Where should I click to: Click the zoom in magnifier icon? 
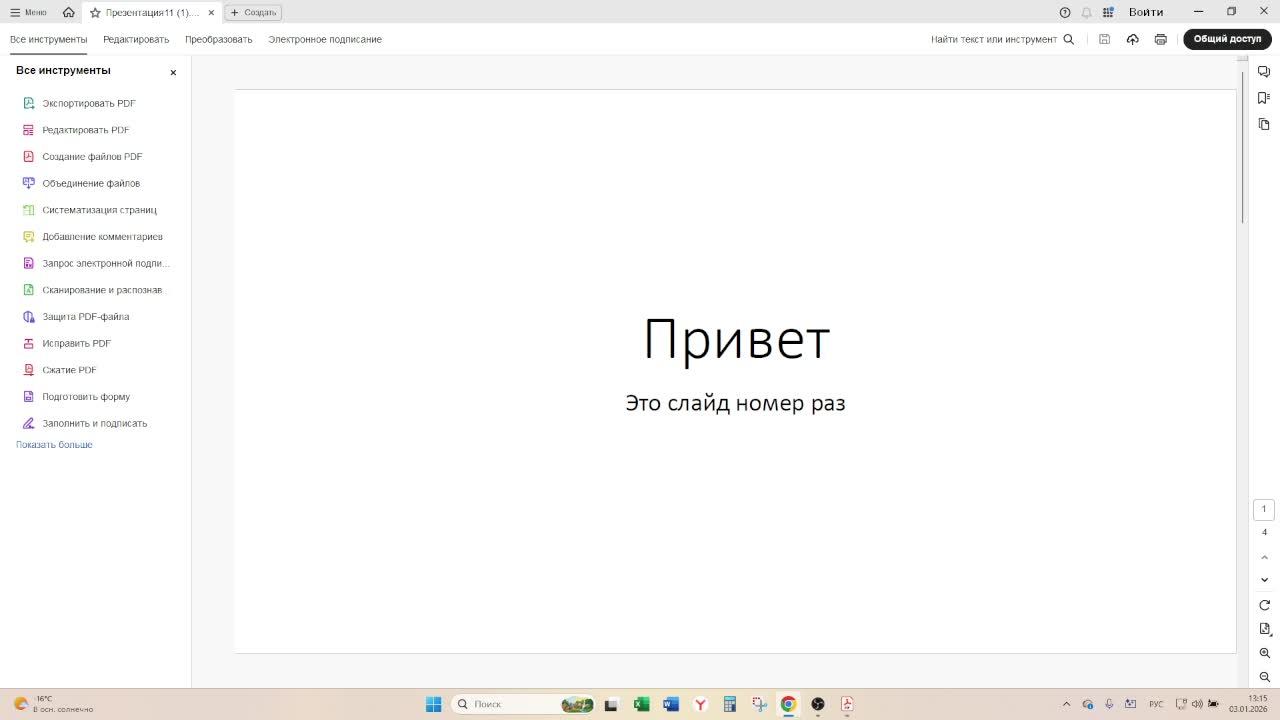click(x=1264, y=653)
